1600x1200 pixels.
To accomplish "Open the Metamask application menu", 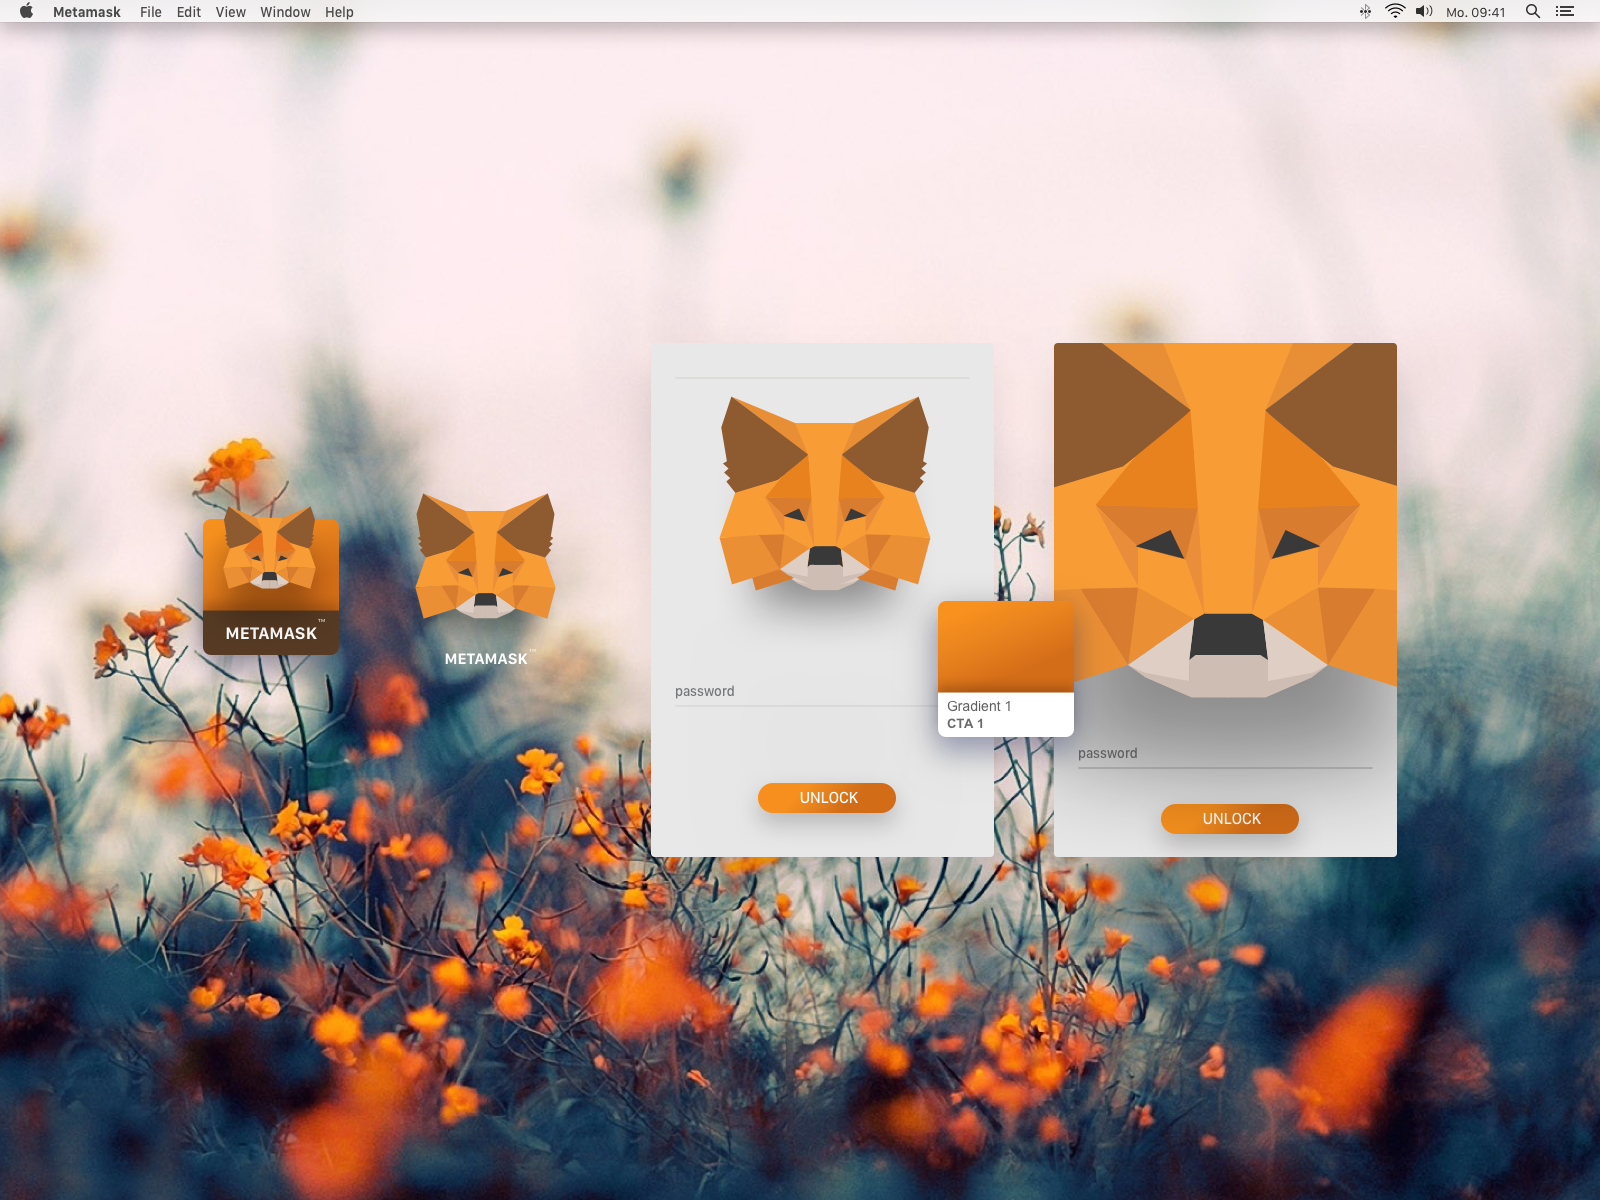I will [x=87, y=12].
